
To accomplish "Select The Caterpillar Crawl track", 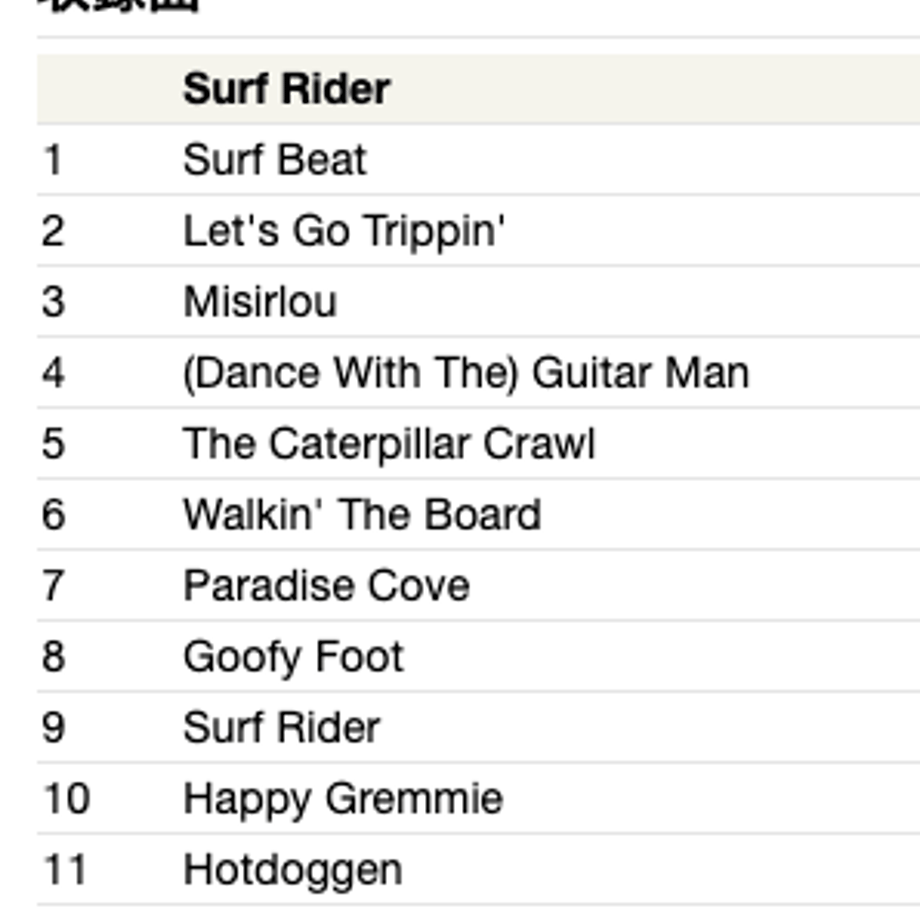I will [390, 444].
